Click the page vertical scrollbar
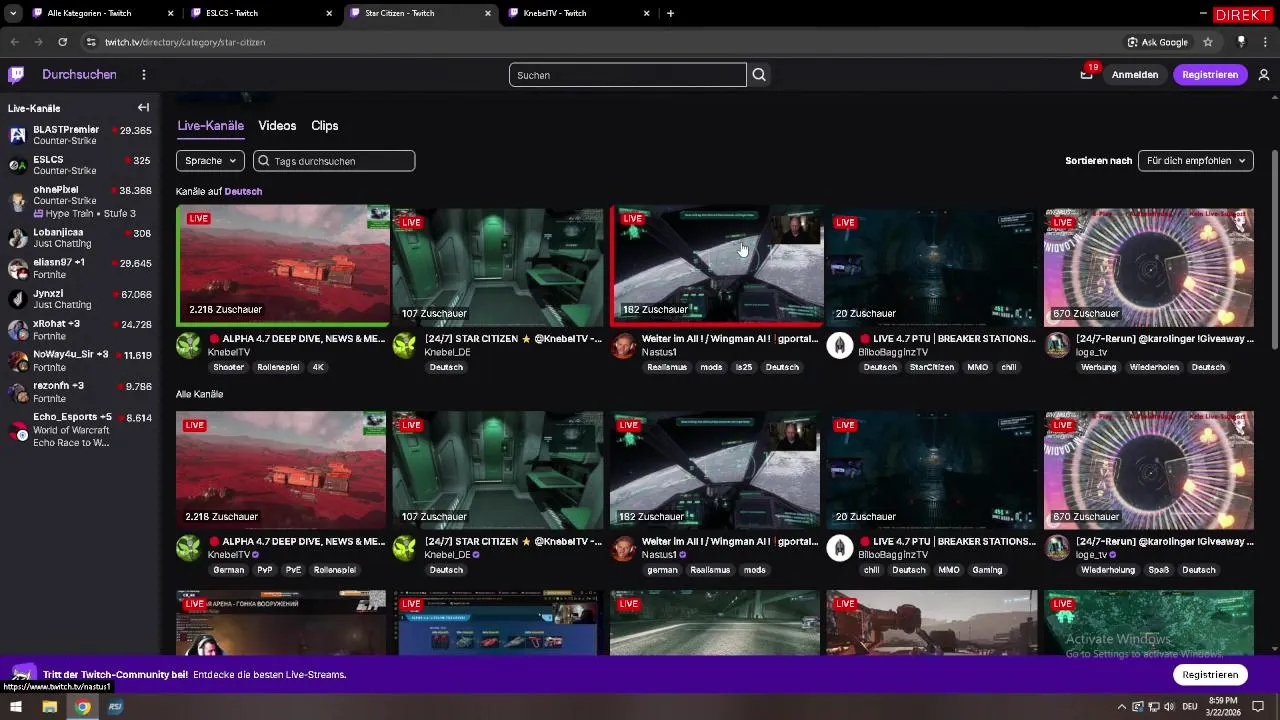 (x=1274, y=250)
